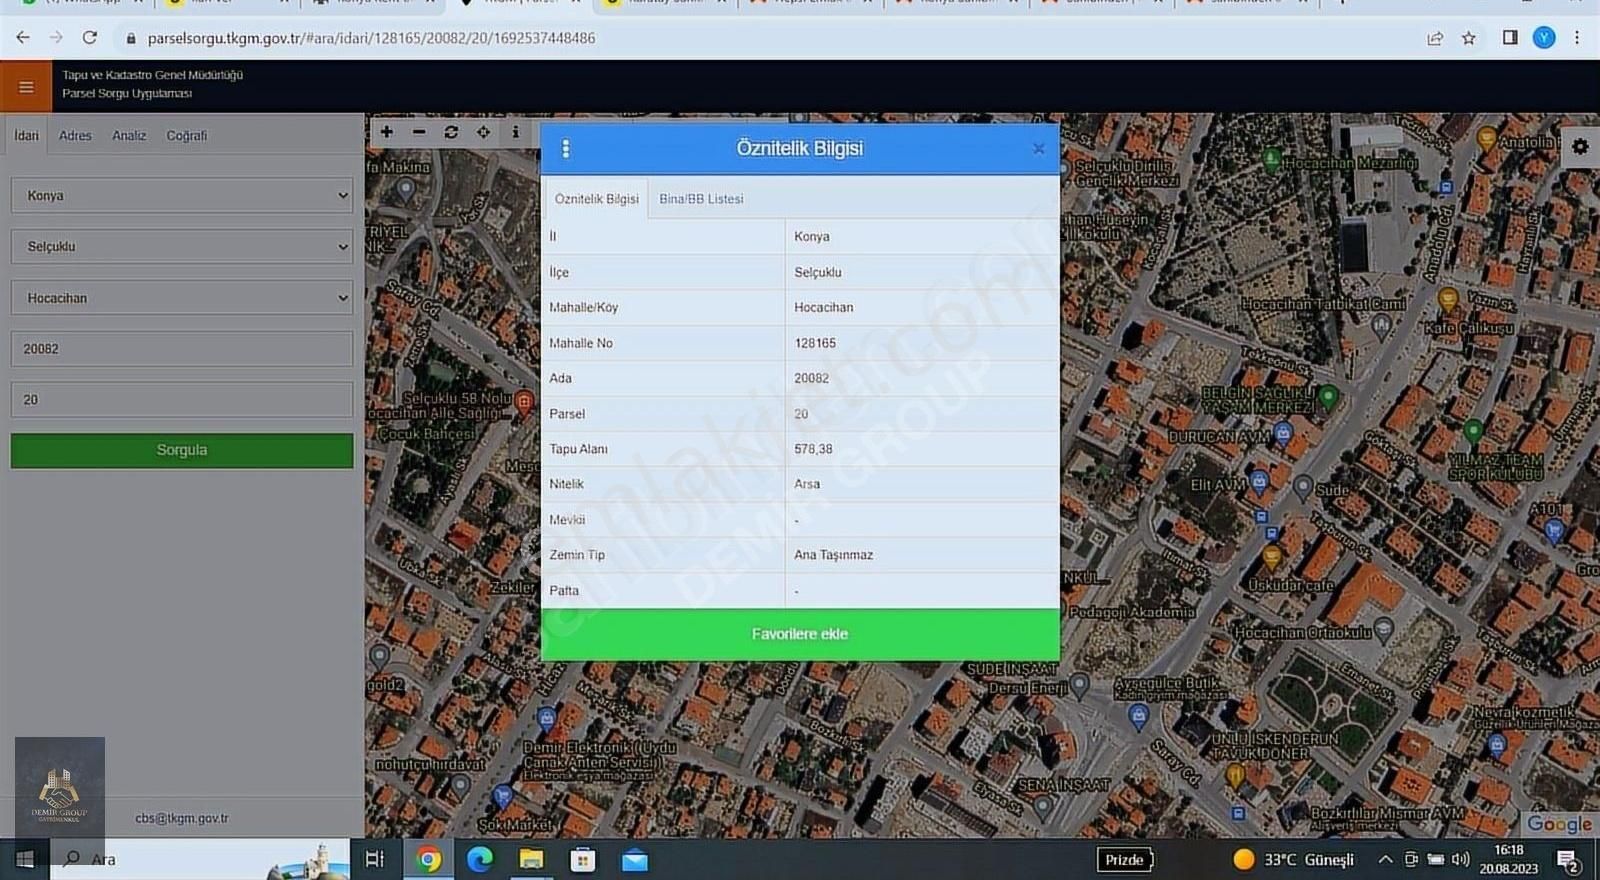Click the info map tool icon
Screen dimensions: 1600x880
(515, 132)
